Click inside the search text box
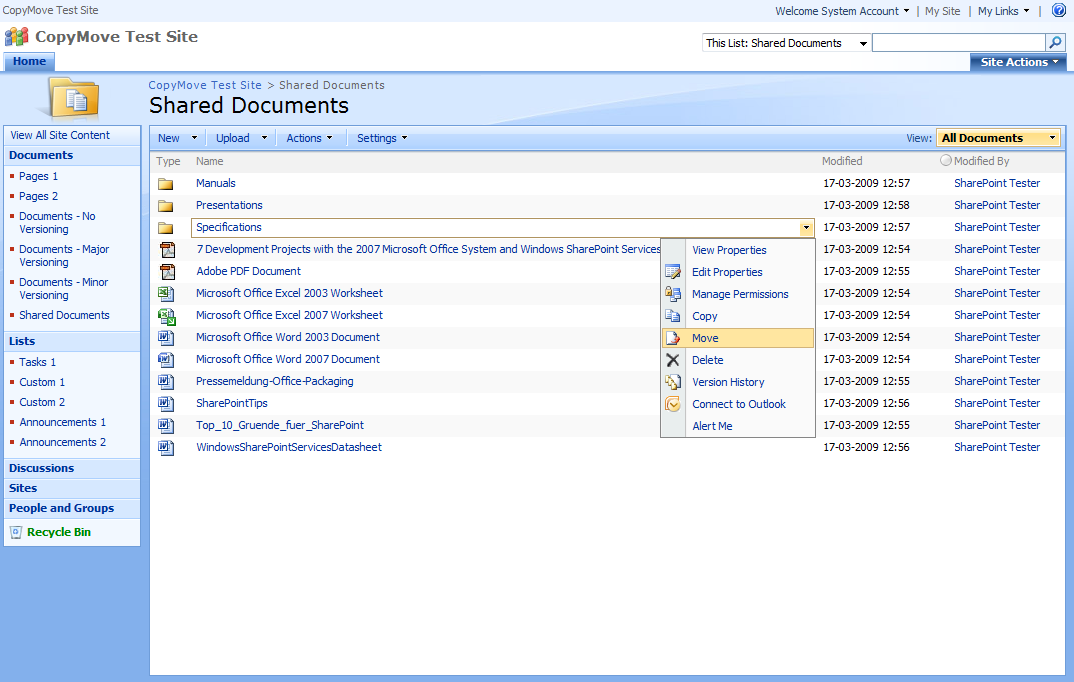Image resolution: width=1074 pixels, height=682 pixels. [x=959, y=42]
